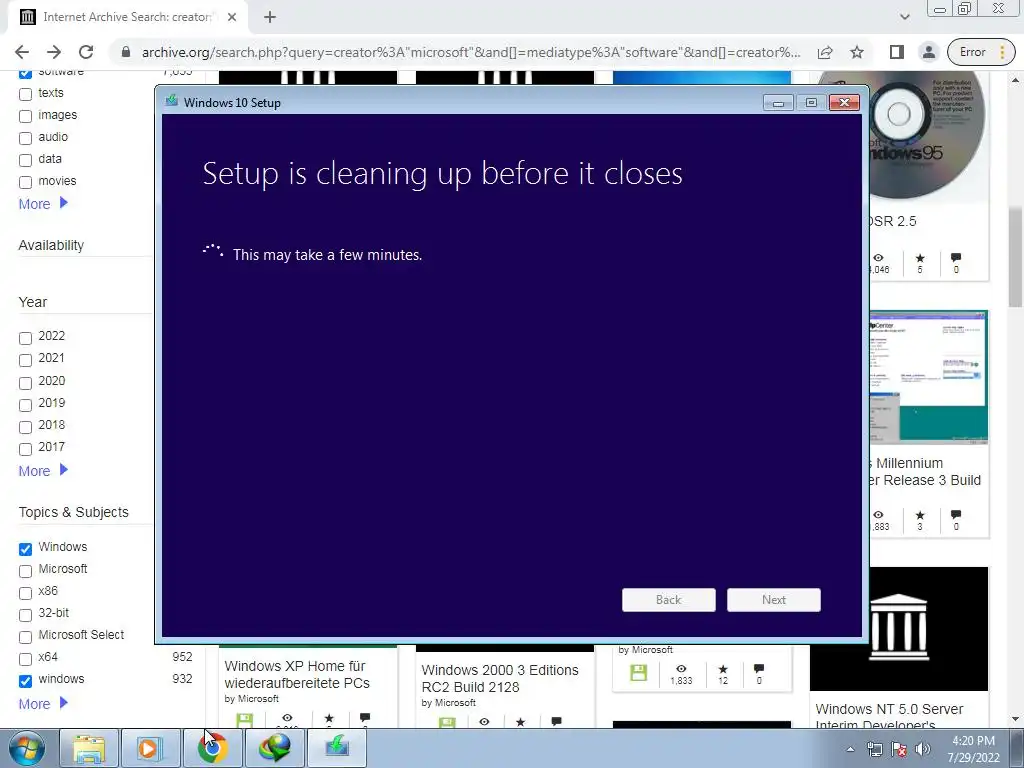Uncheck the lowercase windows topic
The image size is (1024, 768).
[25, 681]
